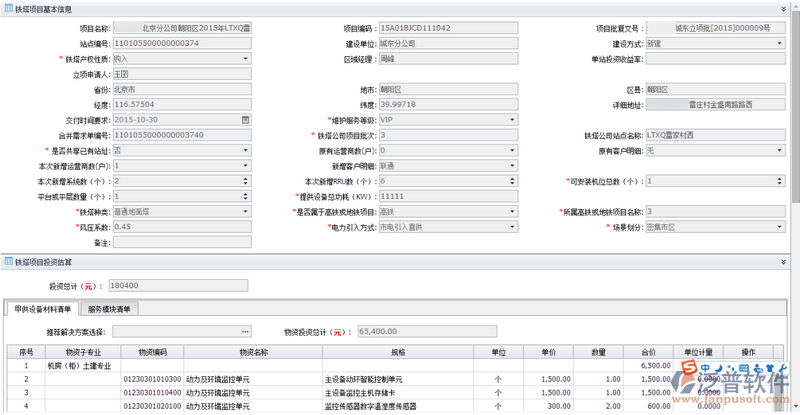Click the ellipsis browse button for 推荐解决方案选择
800x415 pixels.
click(245, 331)
